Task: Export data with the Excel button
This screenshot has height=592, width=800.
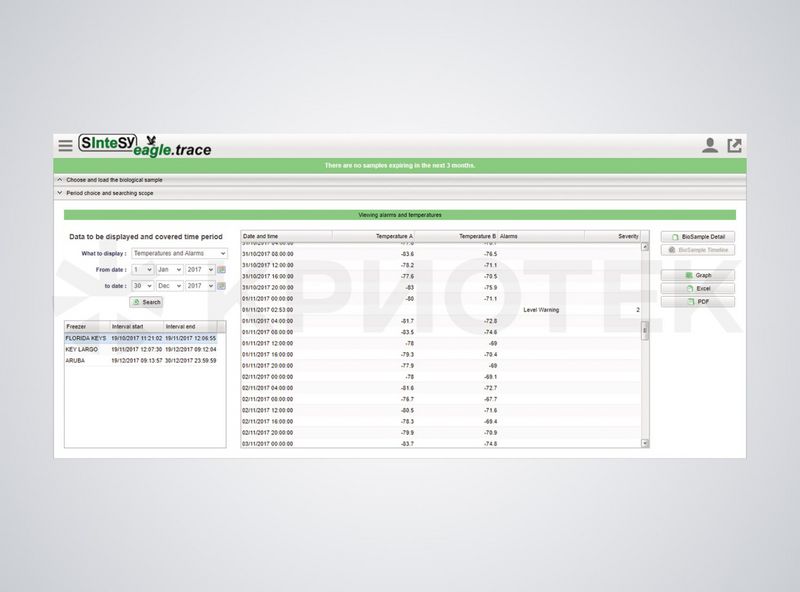Action: [x=698, y=288]
